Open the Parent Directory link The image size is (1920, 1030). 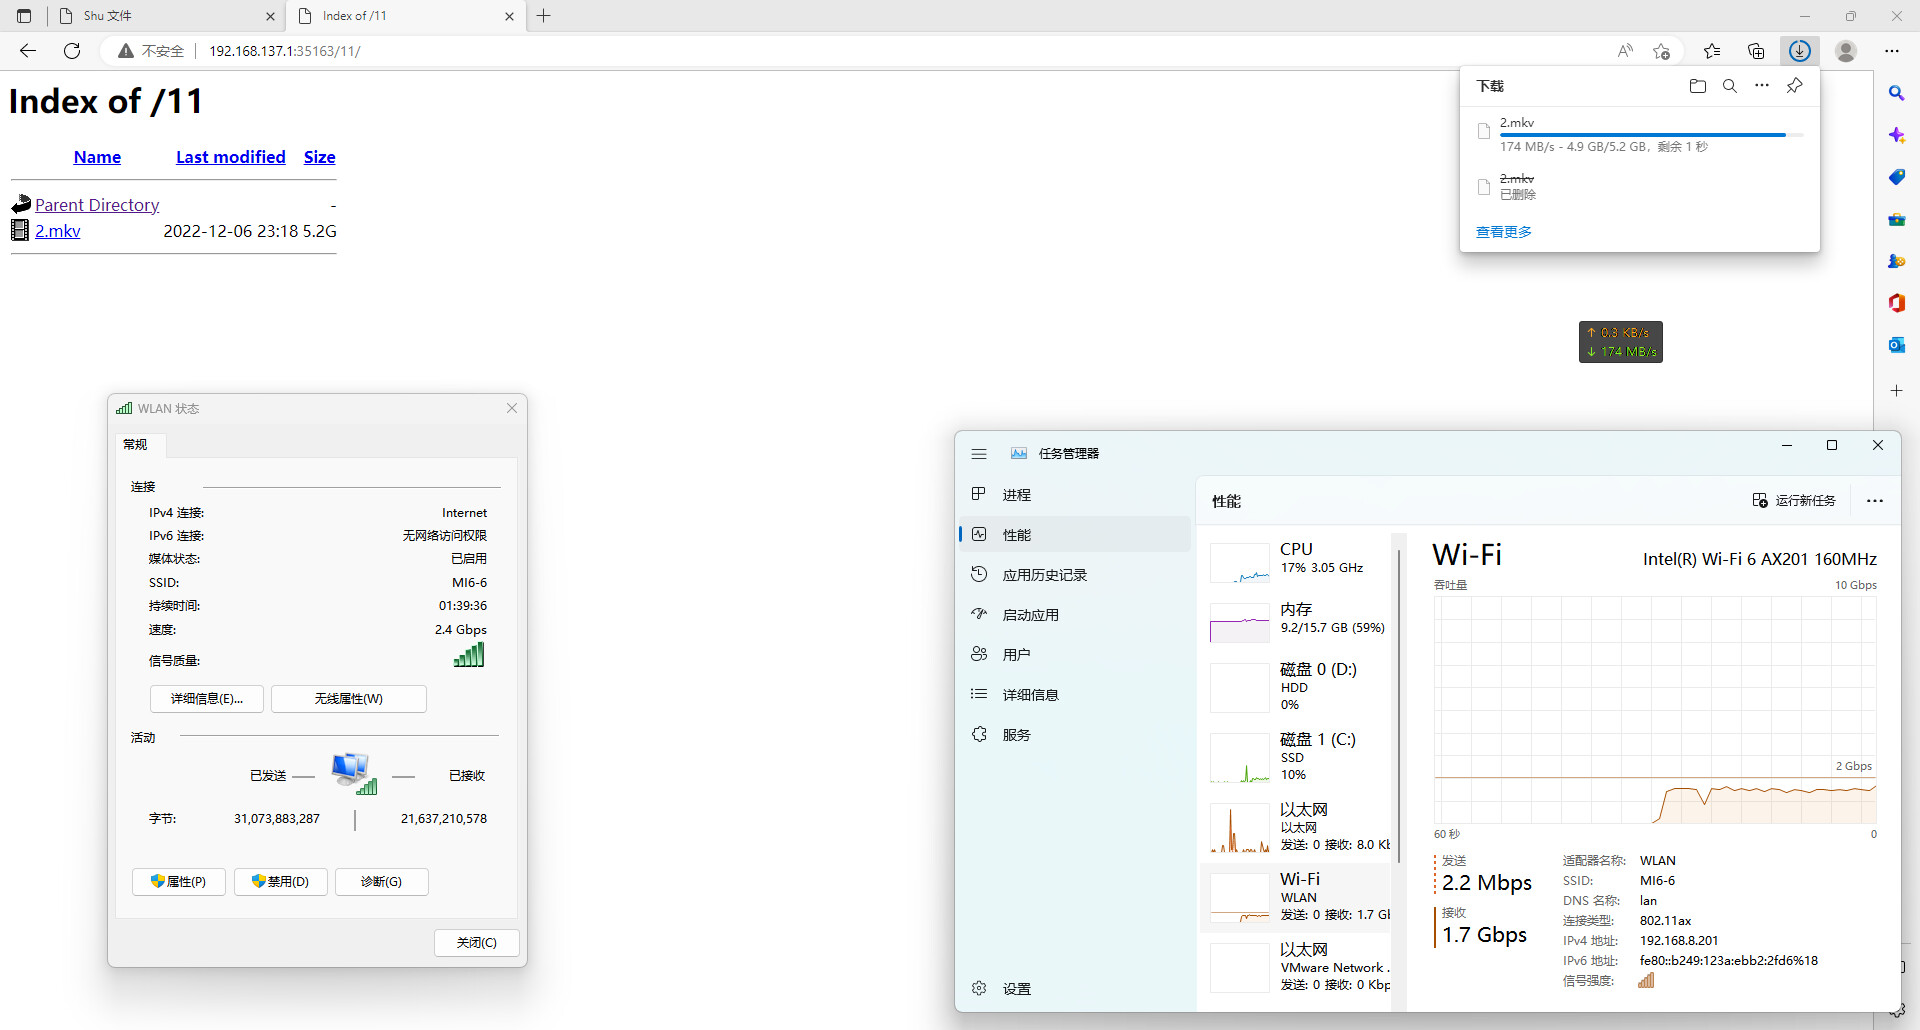point(97,205)
